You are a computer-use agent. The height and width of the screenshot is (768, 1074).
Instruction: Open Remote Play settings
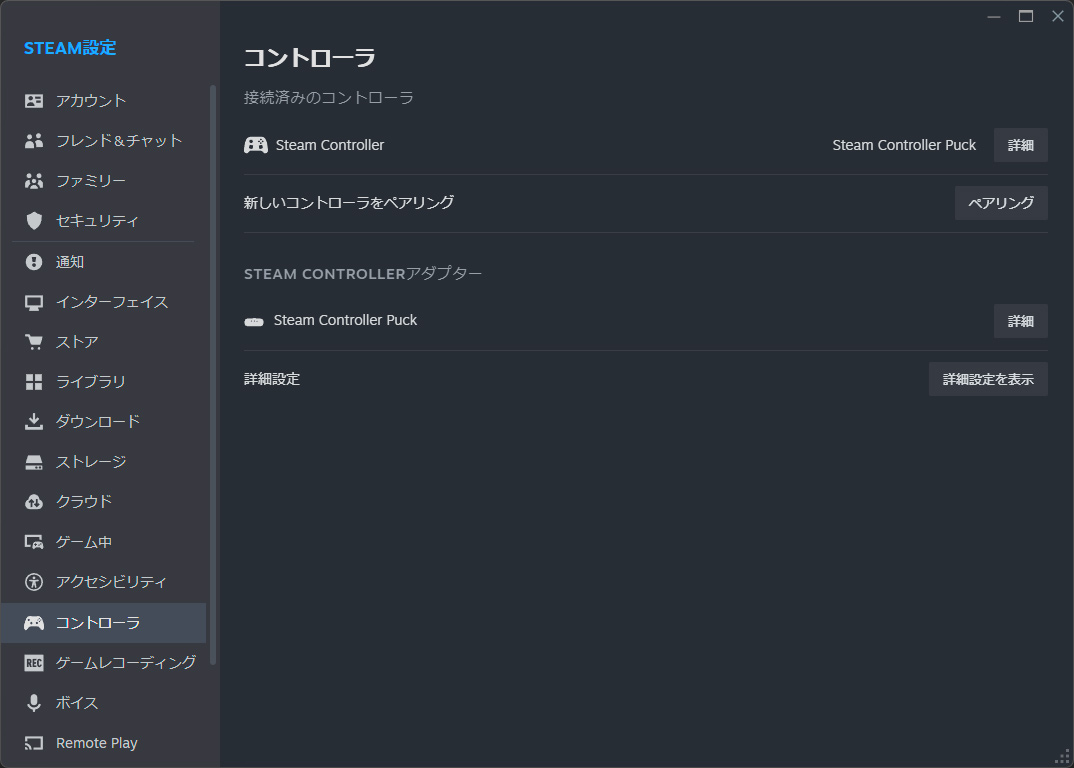click(103, 743)
